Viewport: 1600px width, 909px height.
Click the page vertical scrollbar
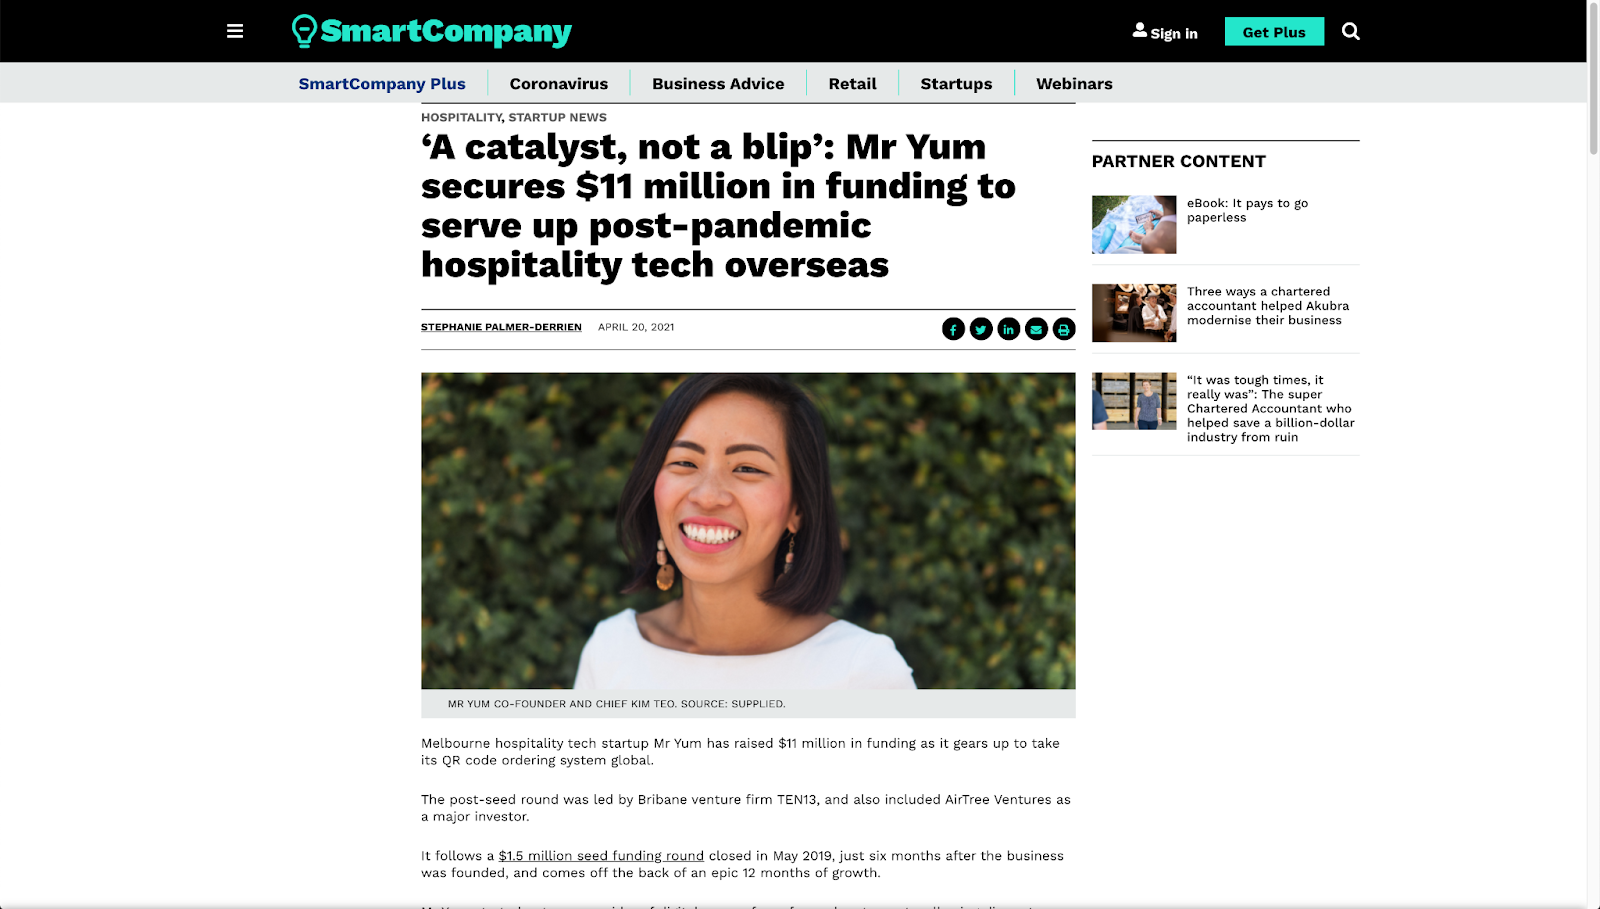point(1593,454)
